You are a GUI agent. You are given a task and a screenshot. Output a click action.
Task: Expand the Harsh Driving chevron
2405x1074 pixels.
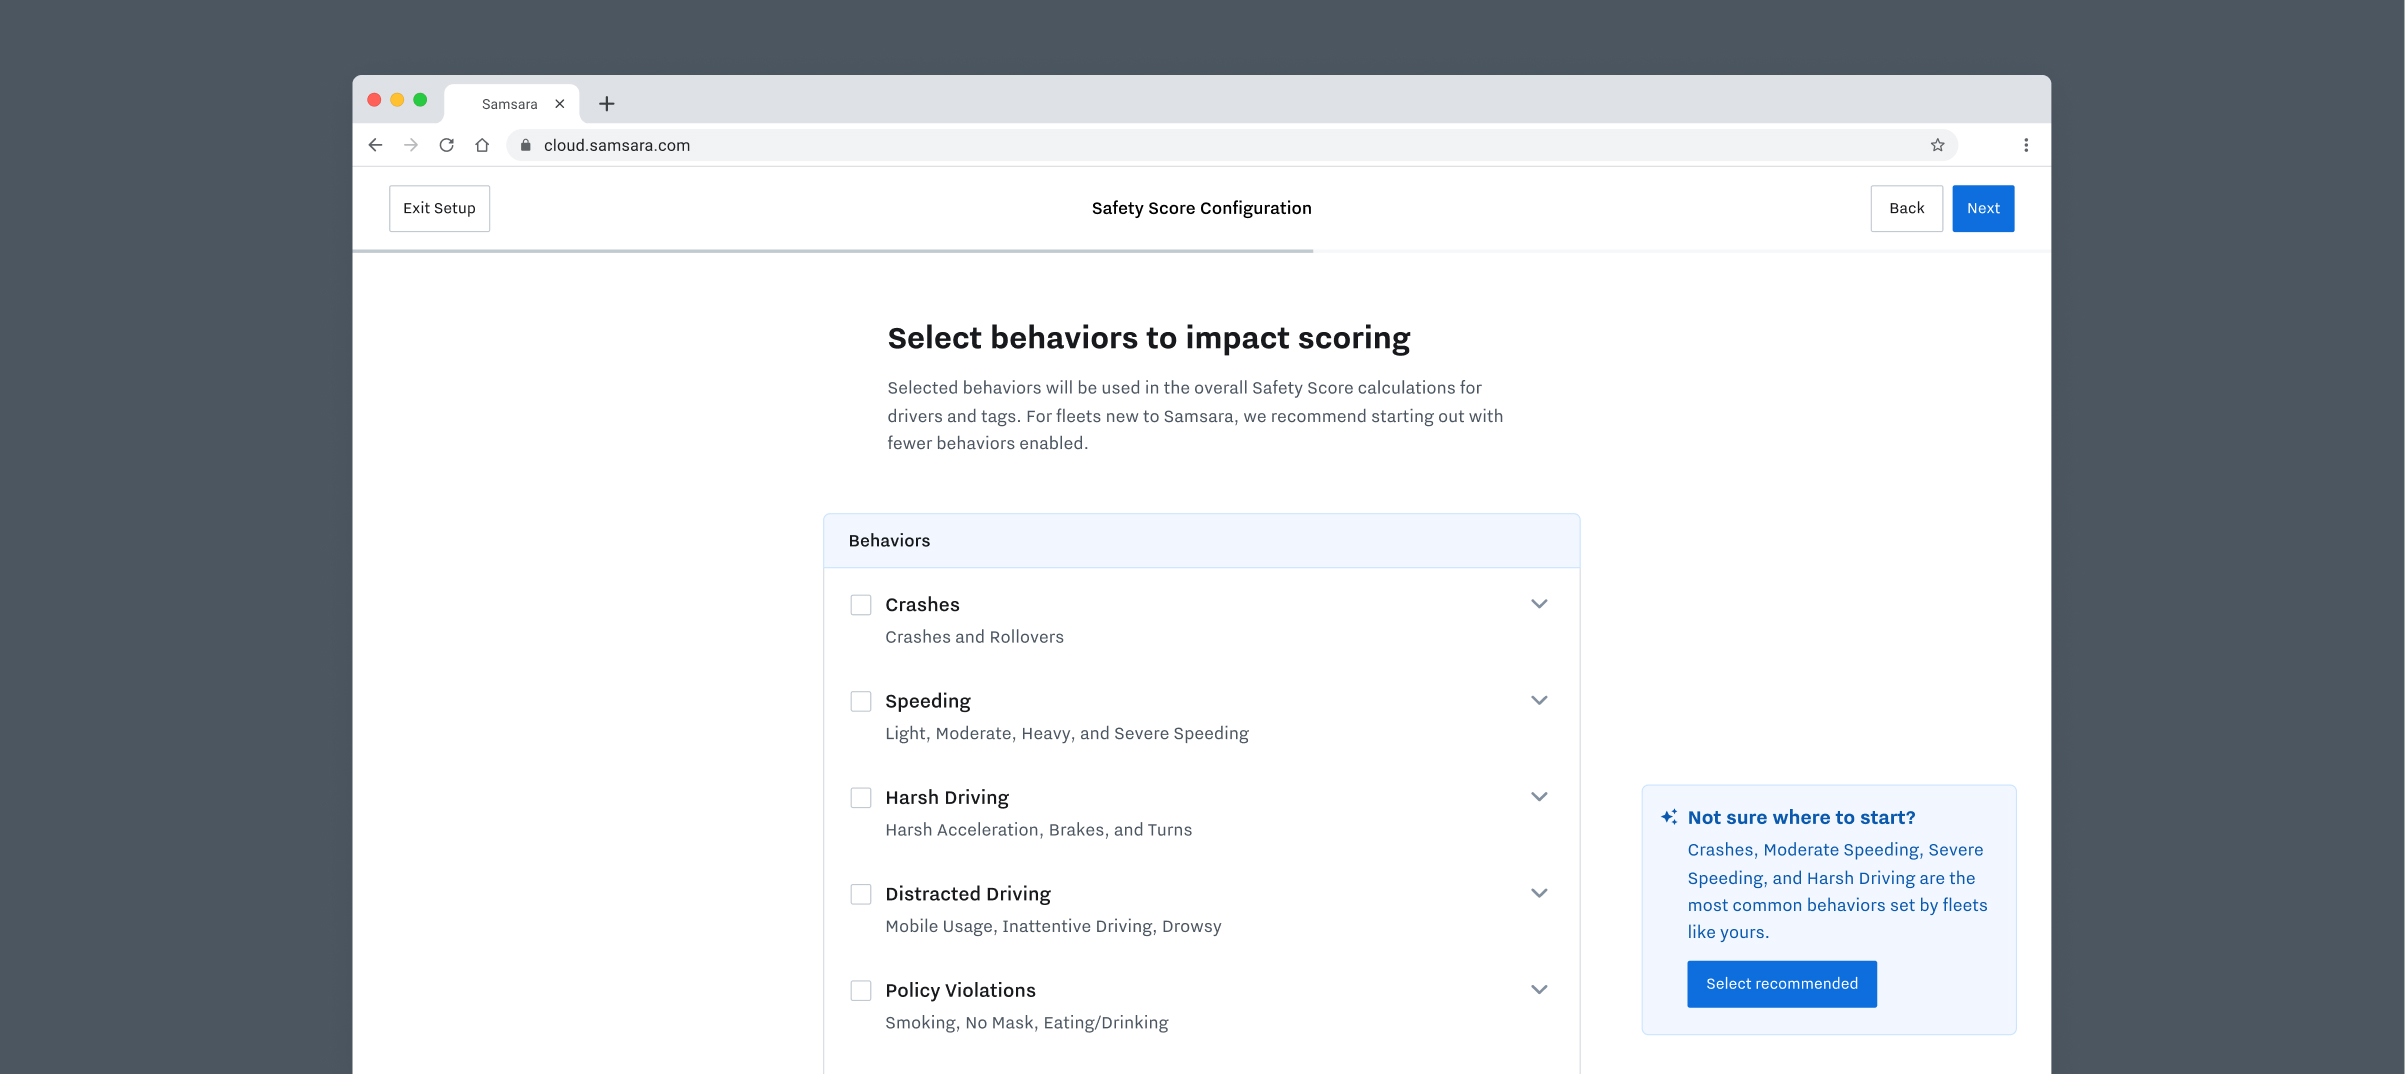pos(1539,797)
